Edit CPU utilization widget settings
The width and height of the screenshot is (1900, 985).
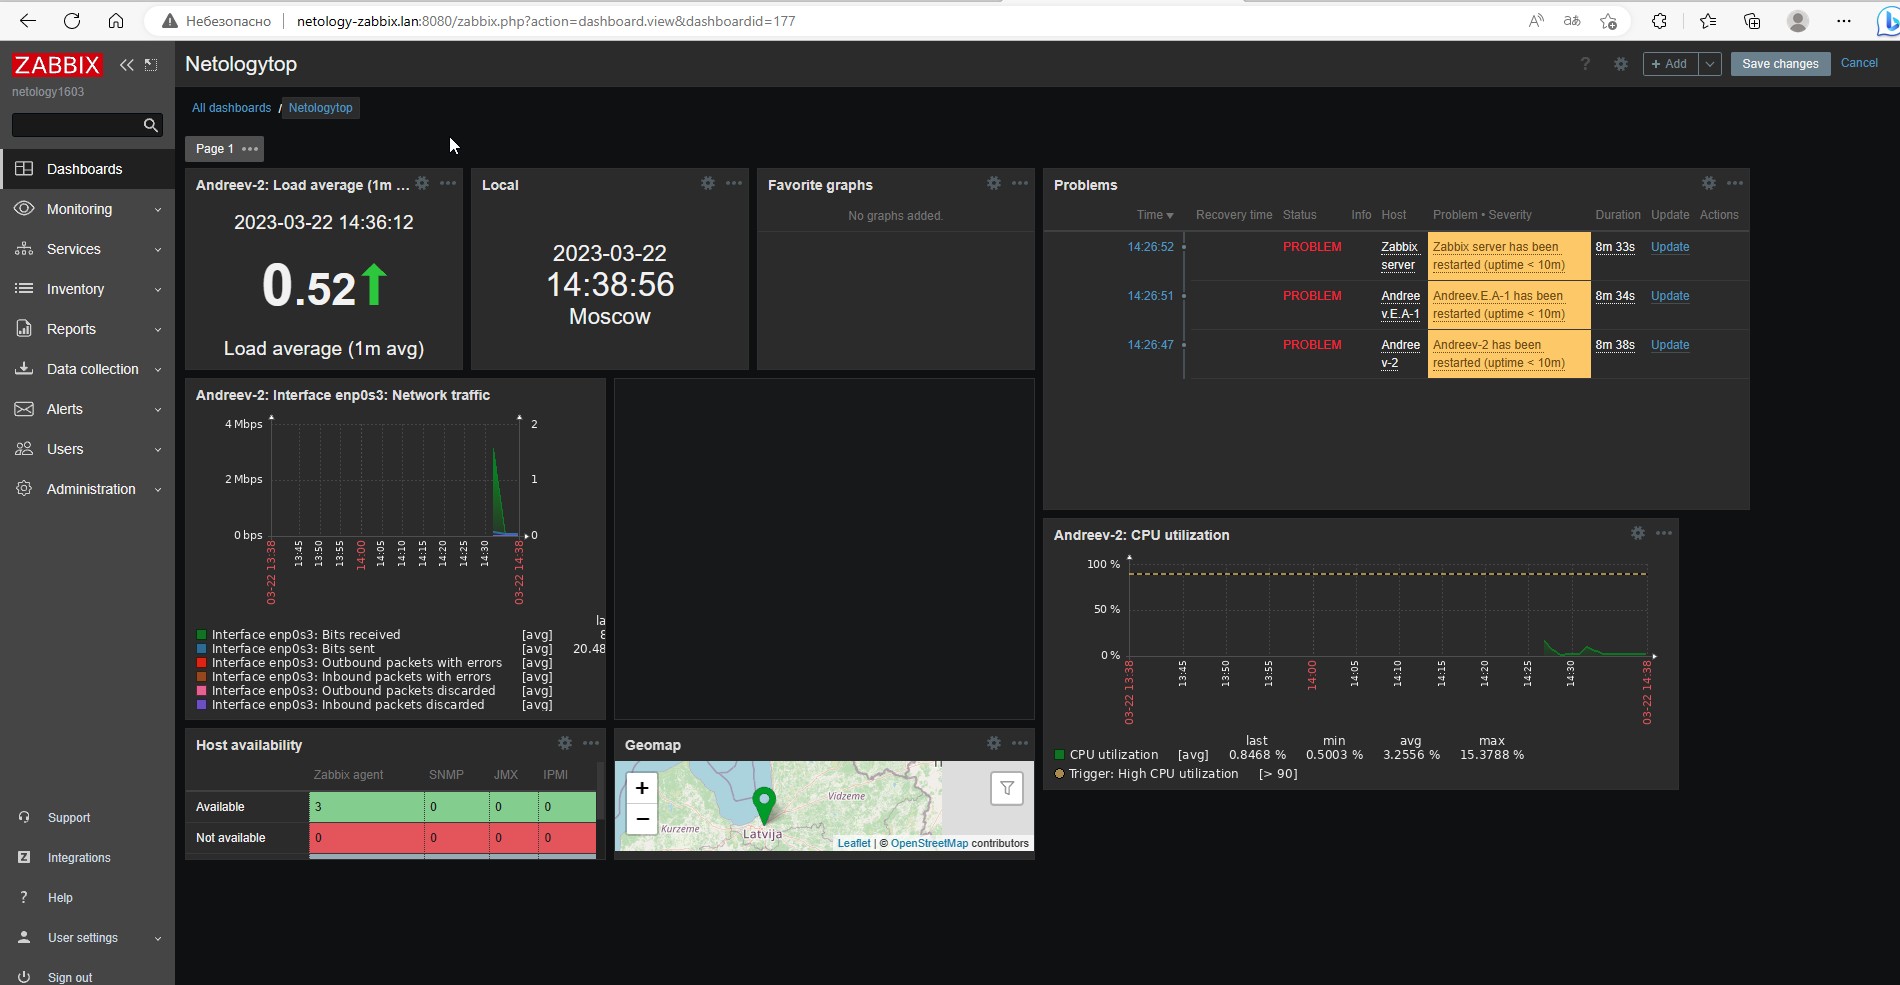click(1638, 533)
